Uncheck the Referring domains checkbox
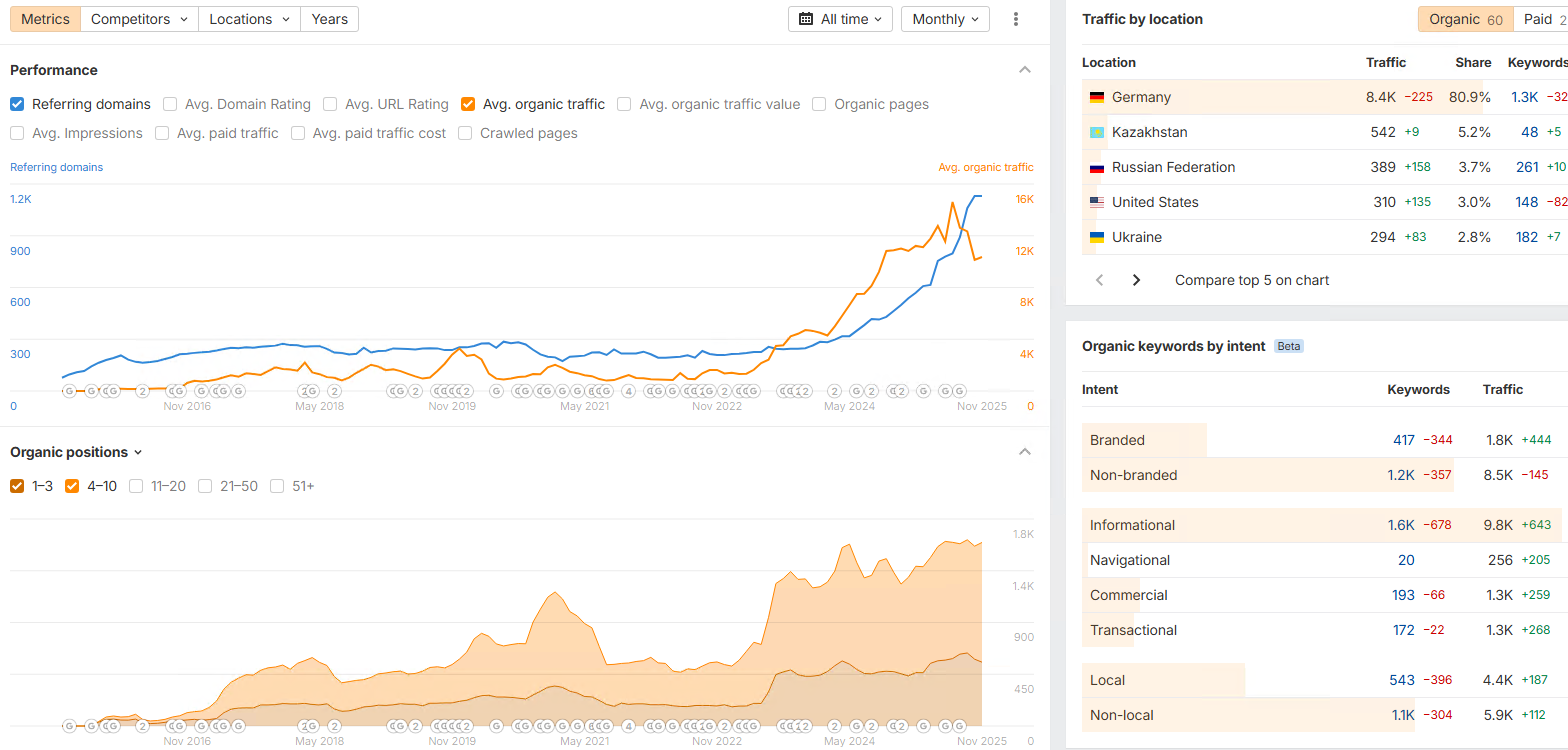 click(x=17, y=104)
